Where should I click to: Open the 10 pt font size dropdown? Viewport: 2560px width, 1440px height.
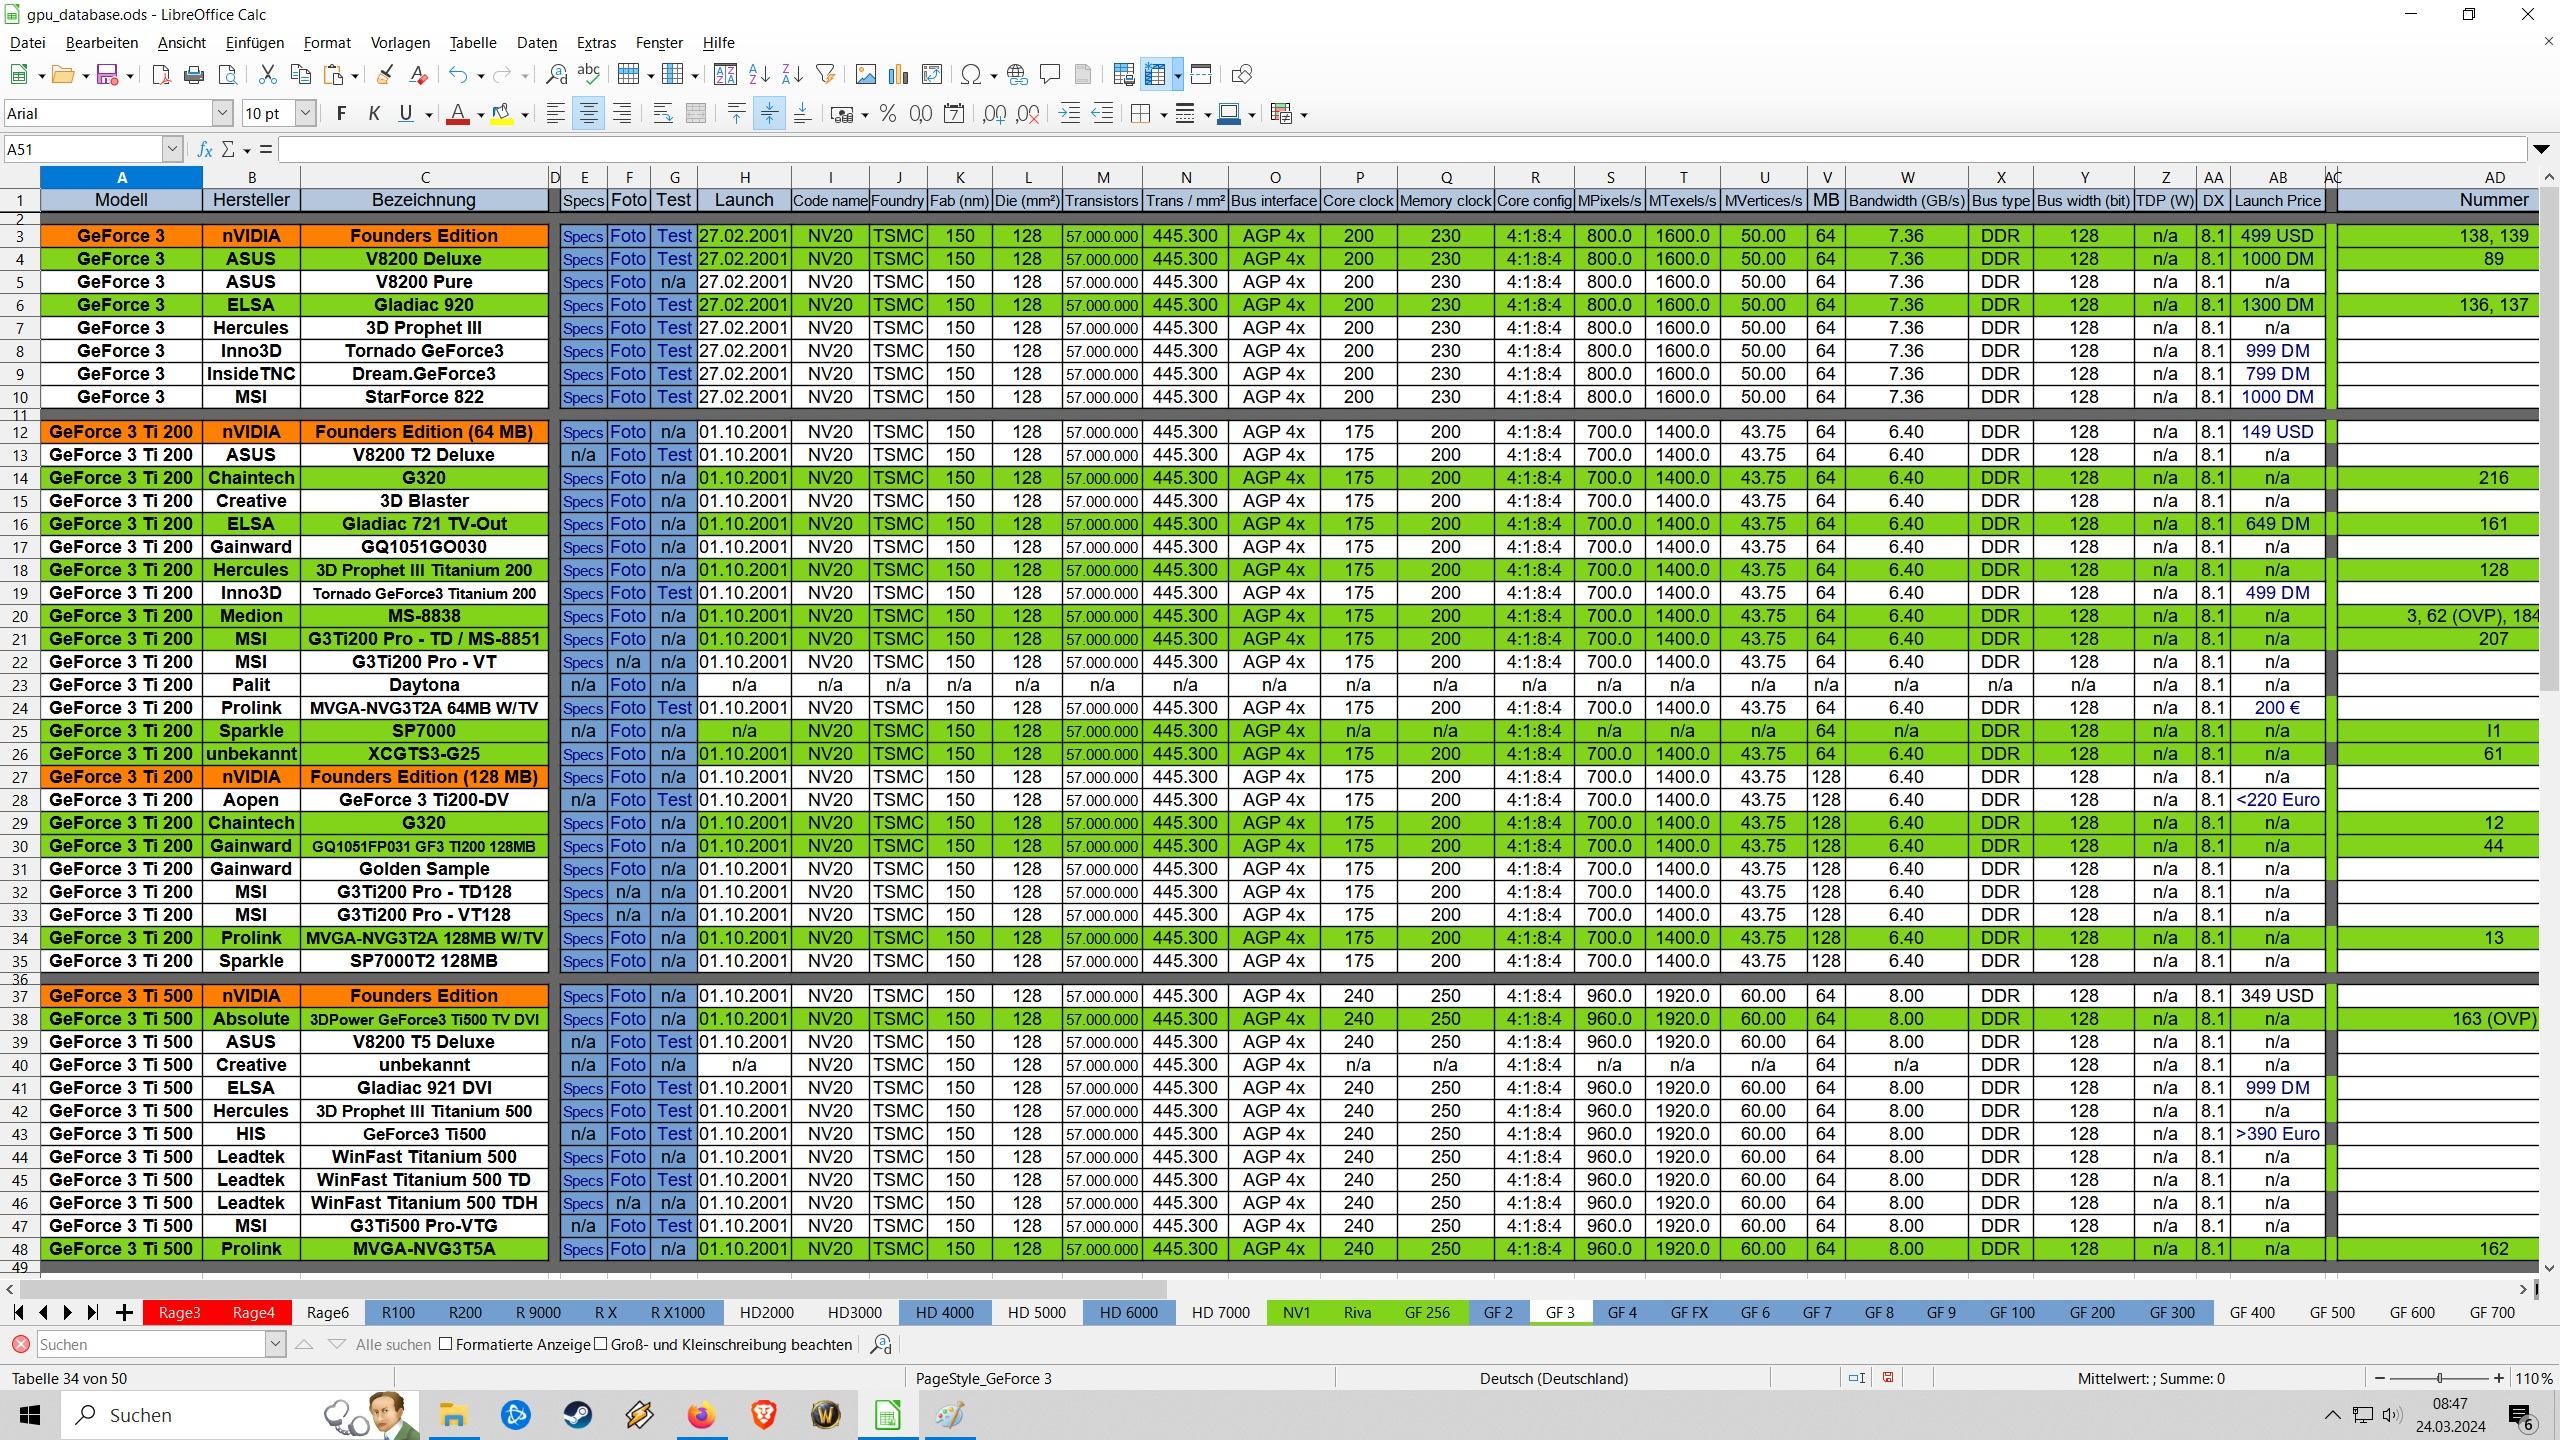306,114
